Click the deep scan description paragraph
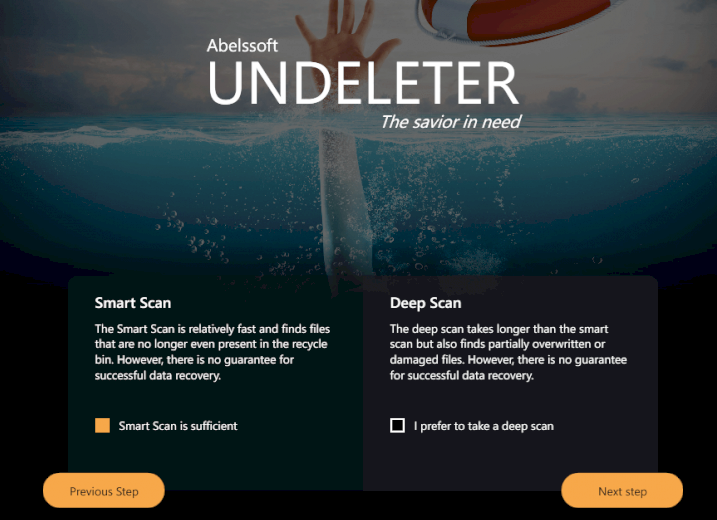Viewport: 717px width, 520px height. tap(508, 352)
